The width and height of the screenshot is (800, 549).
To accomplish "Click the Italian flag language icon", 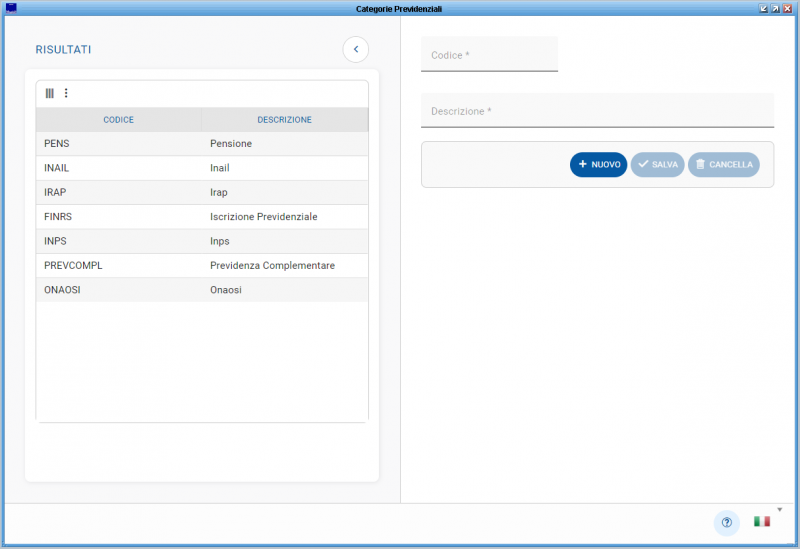I will (x=762, y=522).
